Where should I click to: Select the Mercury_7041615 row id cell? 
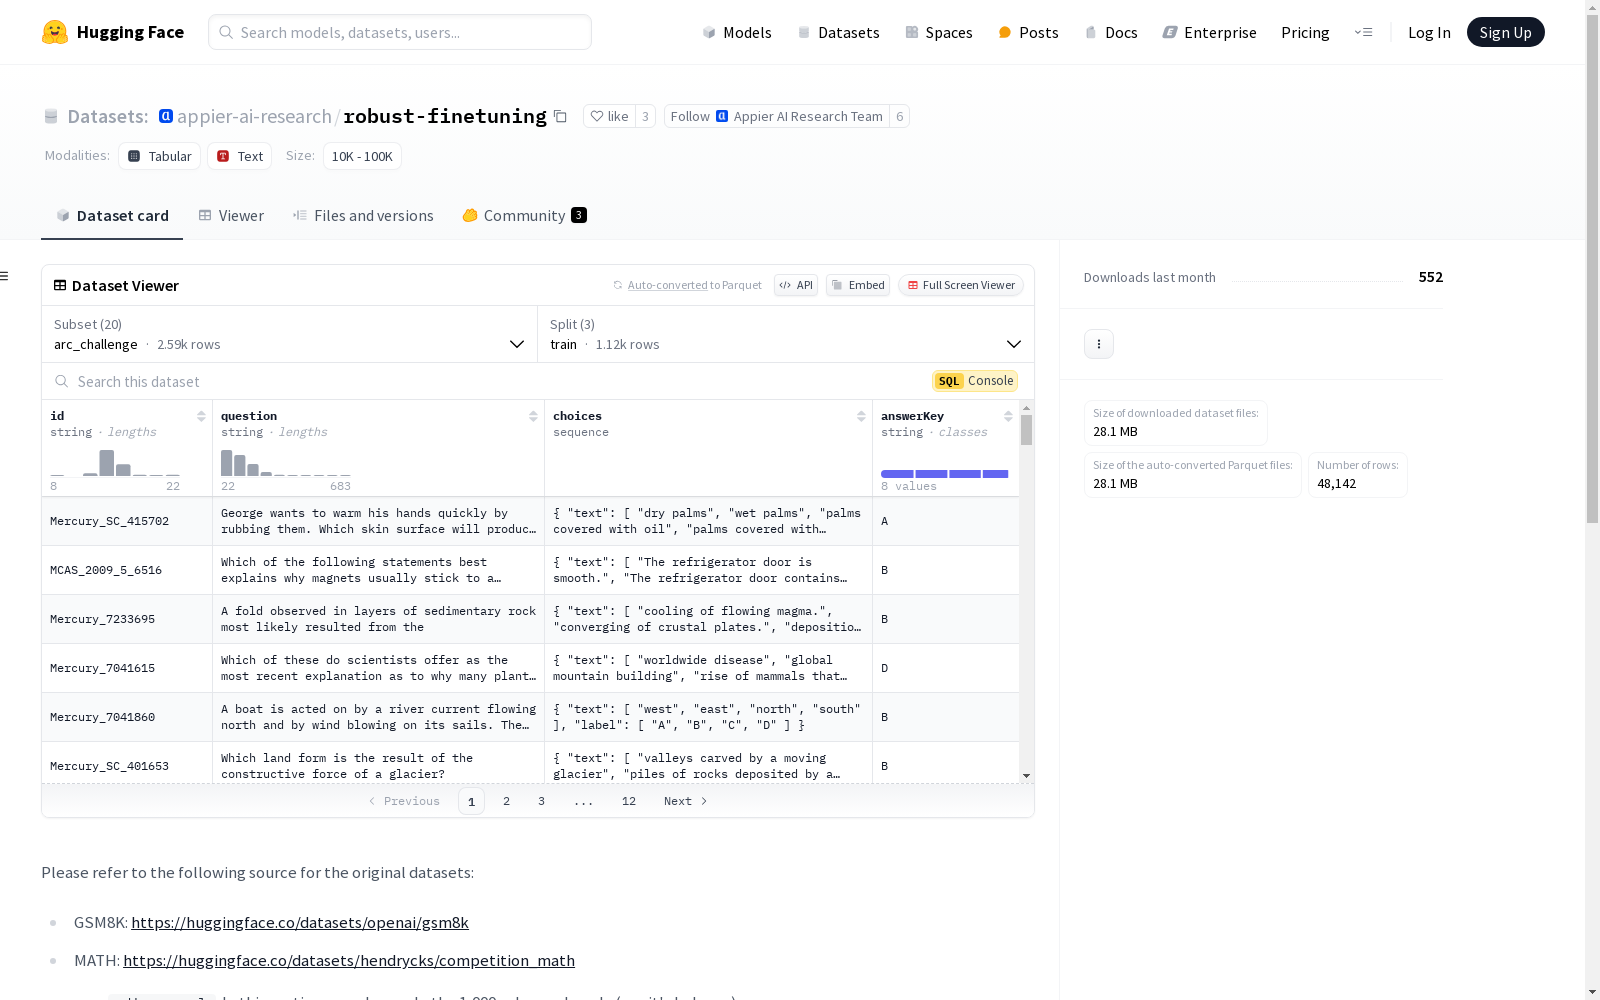tap(127, 668)
